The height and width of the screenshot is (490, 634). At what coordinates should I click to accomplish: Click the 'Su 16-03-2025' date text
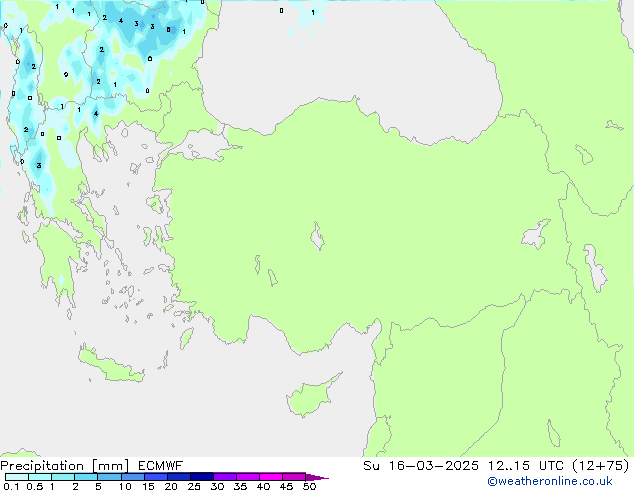[421, 466]
